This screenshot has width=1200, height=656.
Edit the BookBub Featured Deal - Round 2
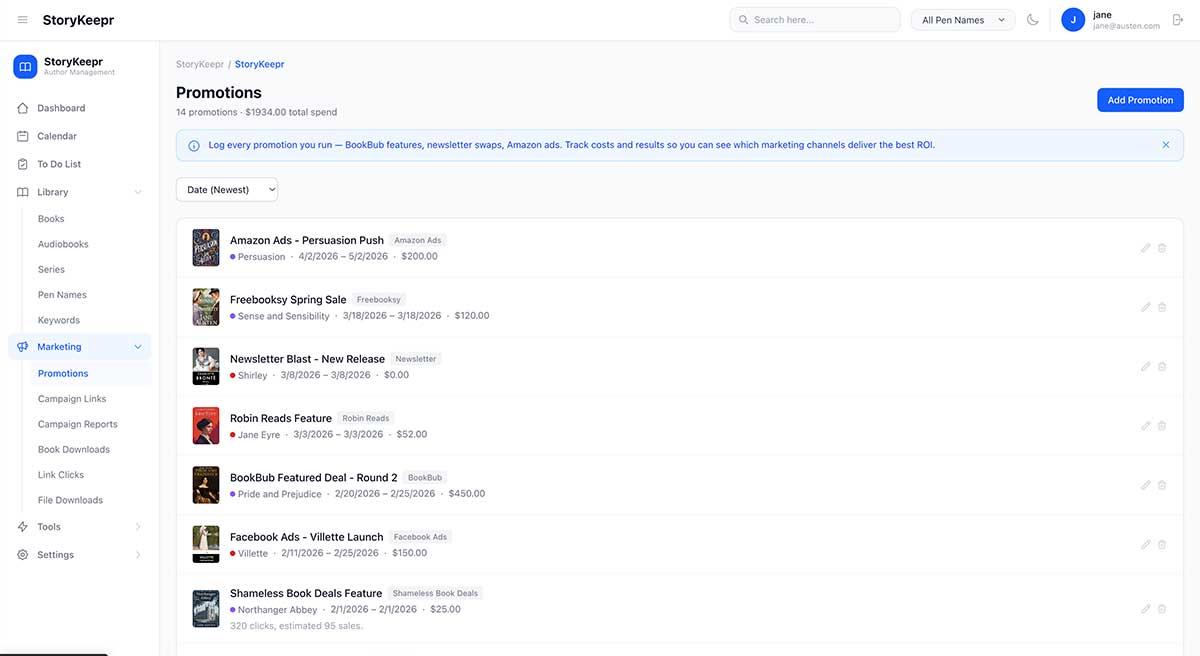tap(1146, 485)
